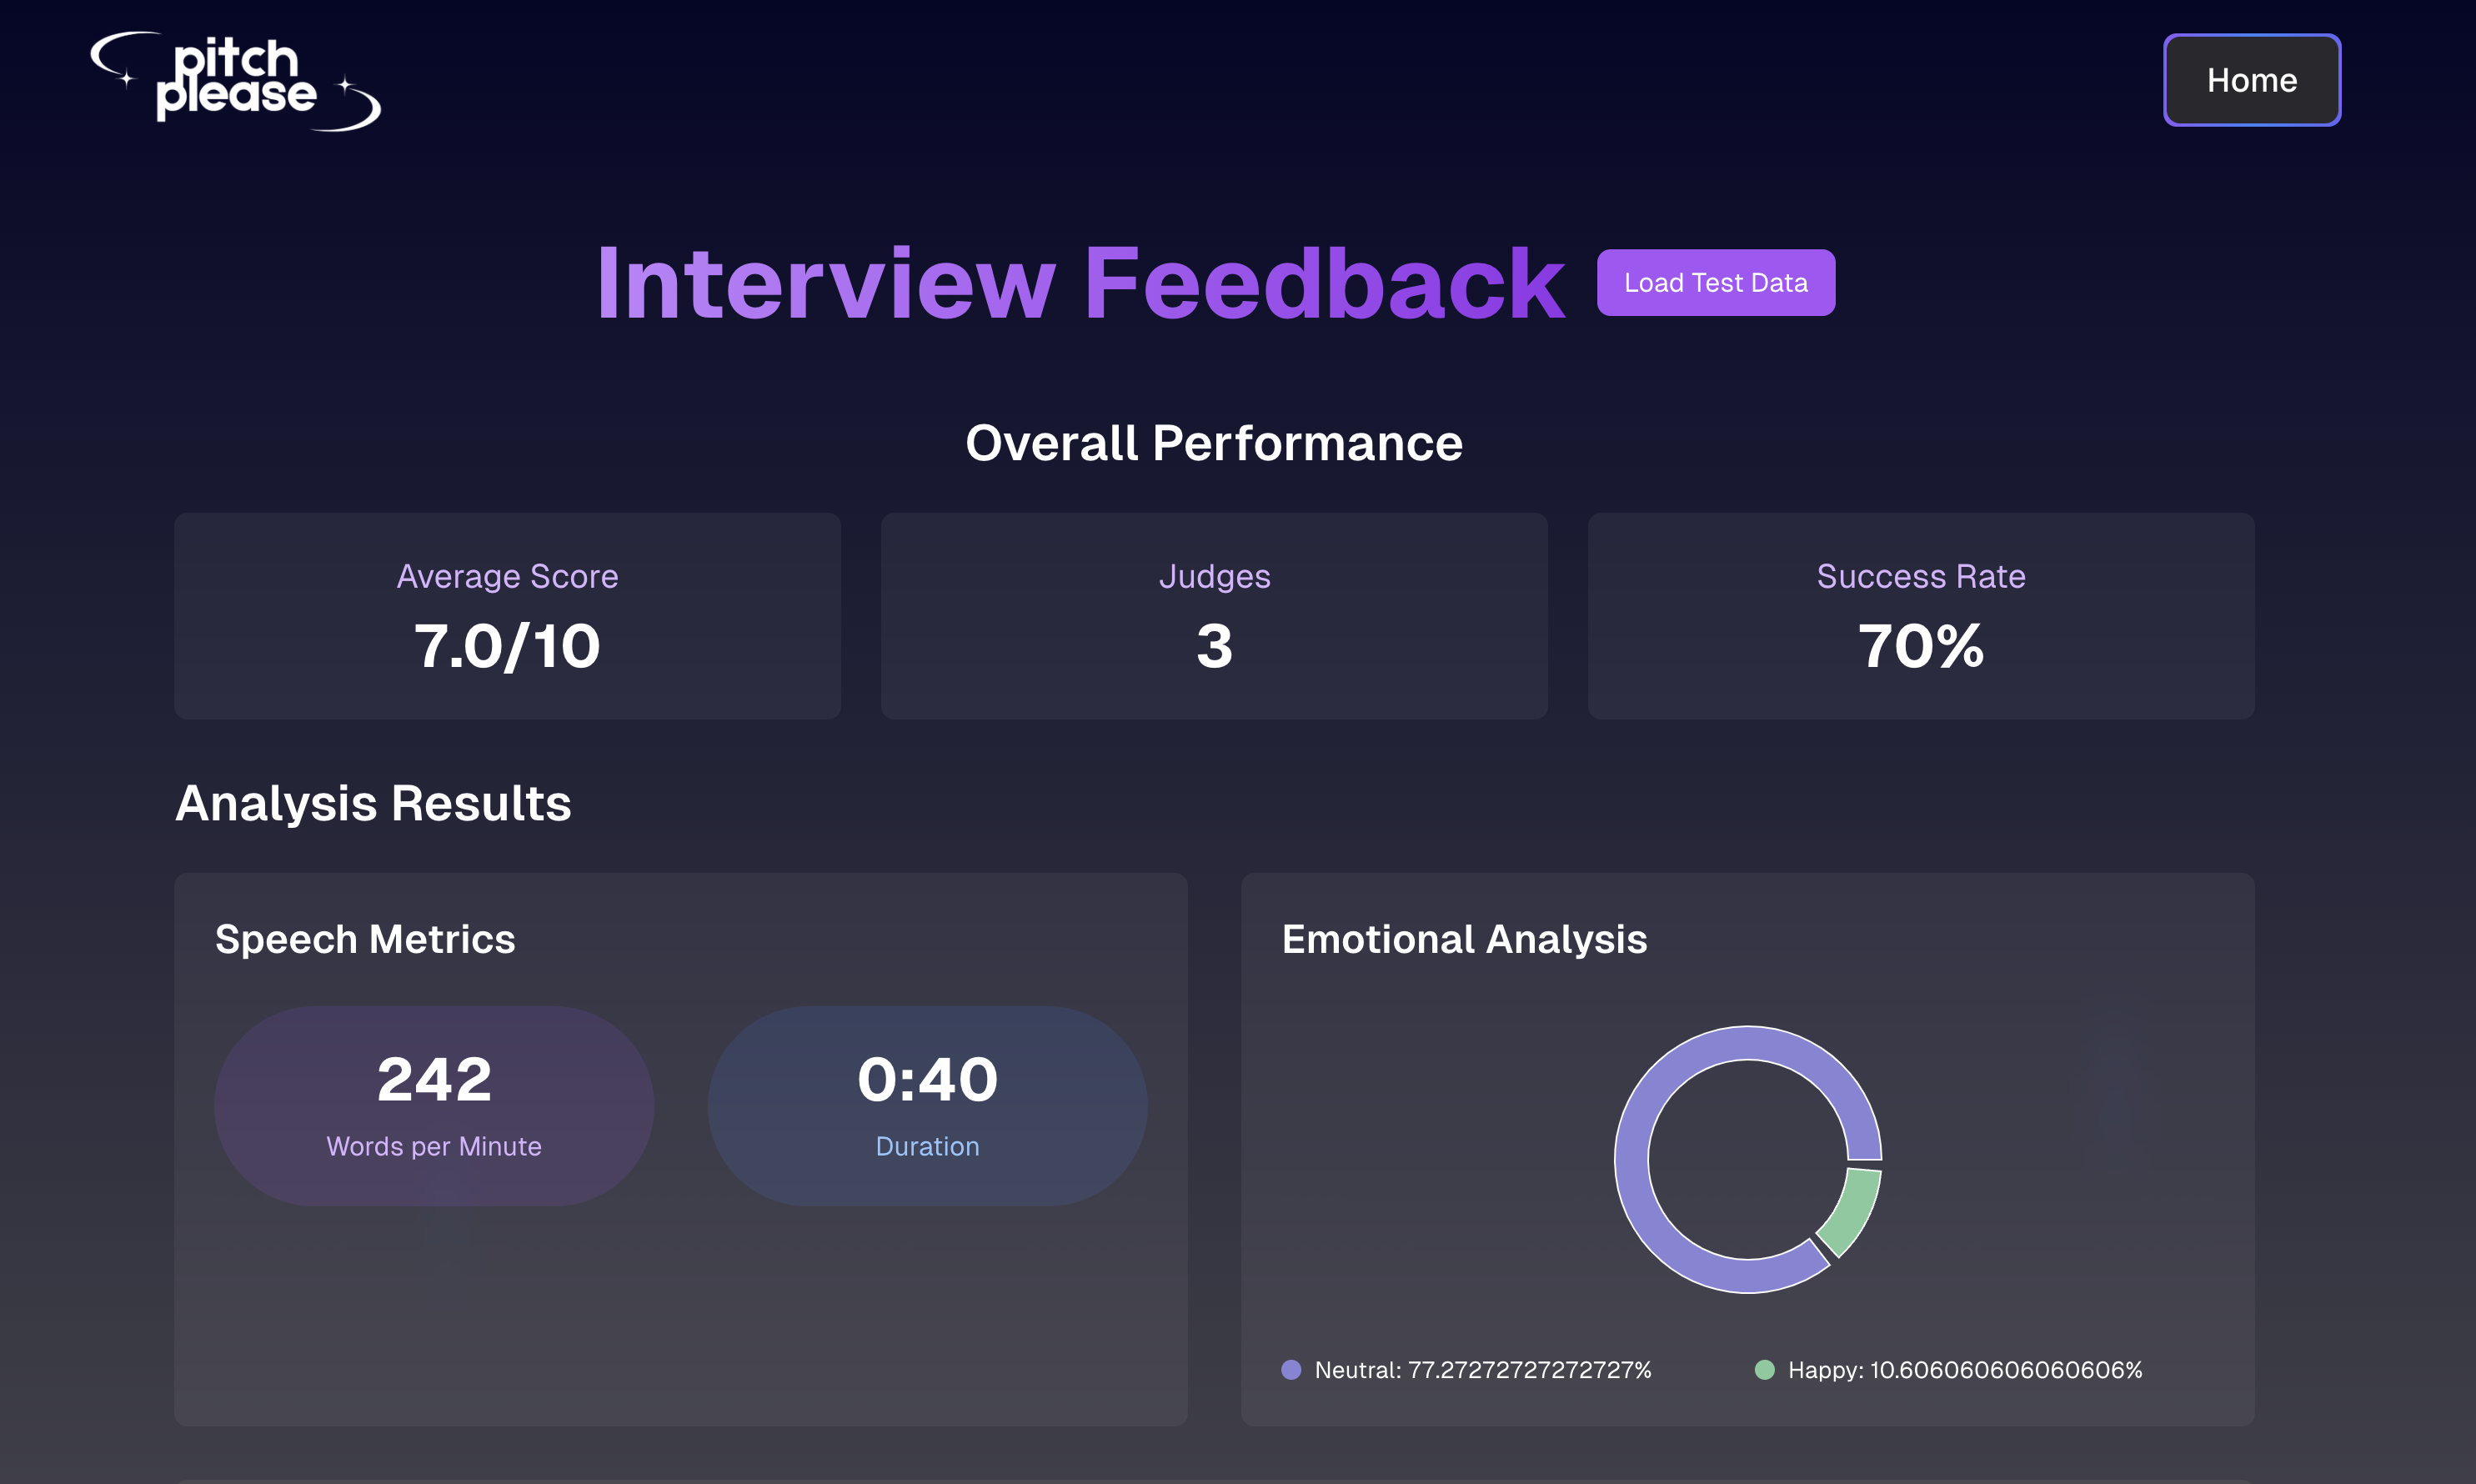Click the Success Rate 70% value
The width and height of the screenshot is (2476, 1484).
(1920, 647)
